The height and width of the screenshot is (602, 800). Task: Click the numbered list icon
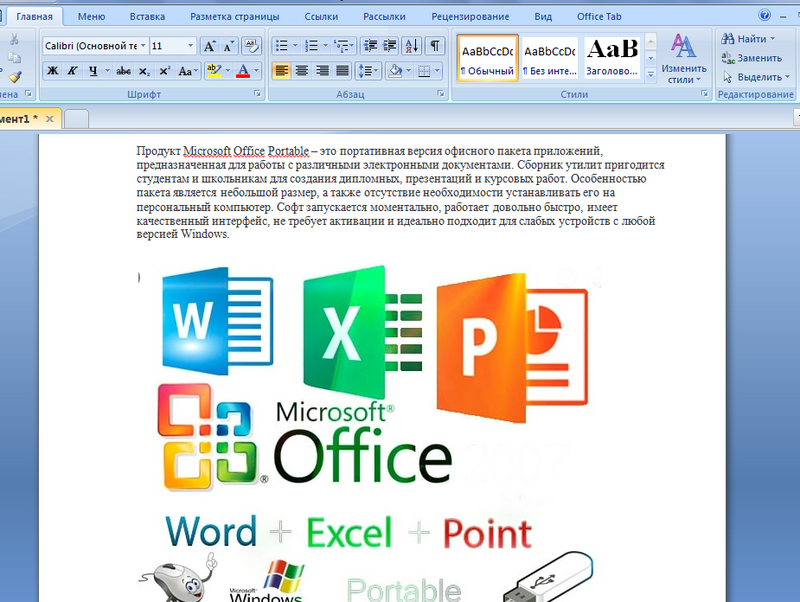click(x=311, y=46)
